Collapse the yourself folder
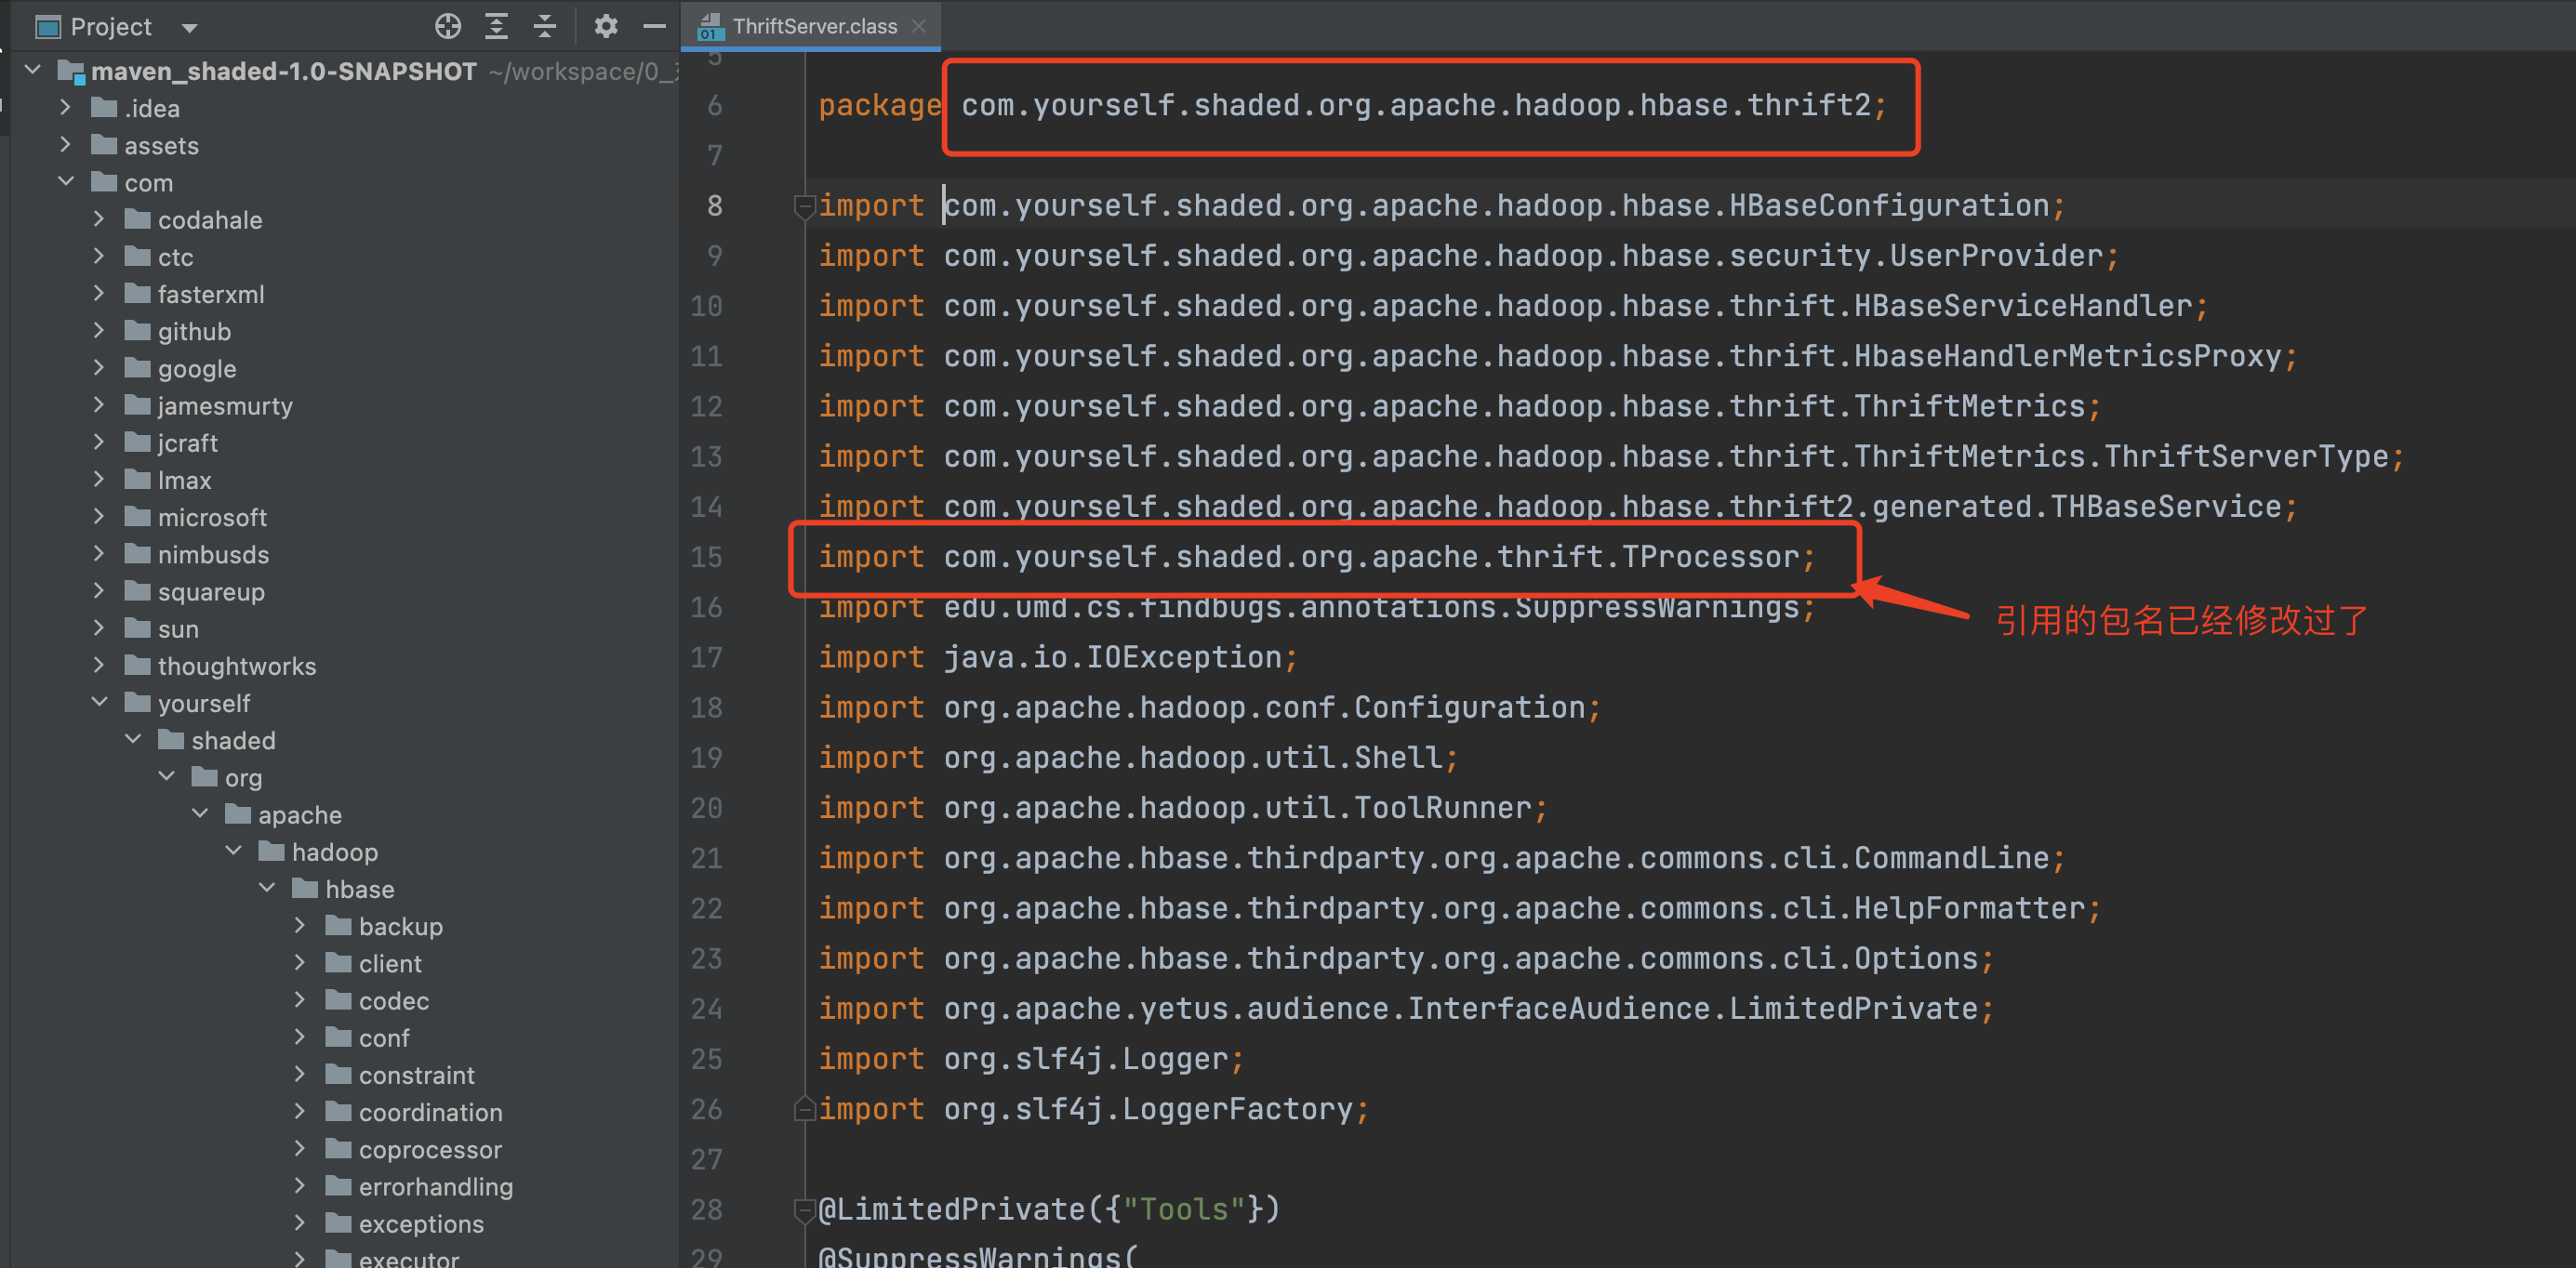The height and width of the screenshot is (1268, 2576). point(99,702)
